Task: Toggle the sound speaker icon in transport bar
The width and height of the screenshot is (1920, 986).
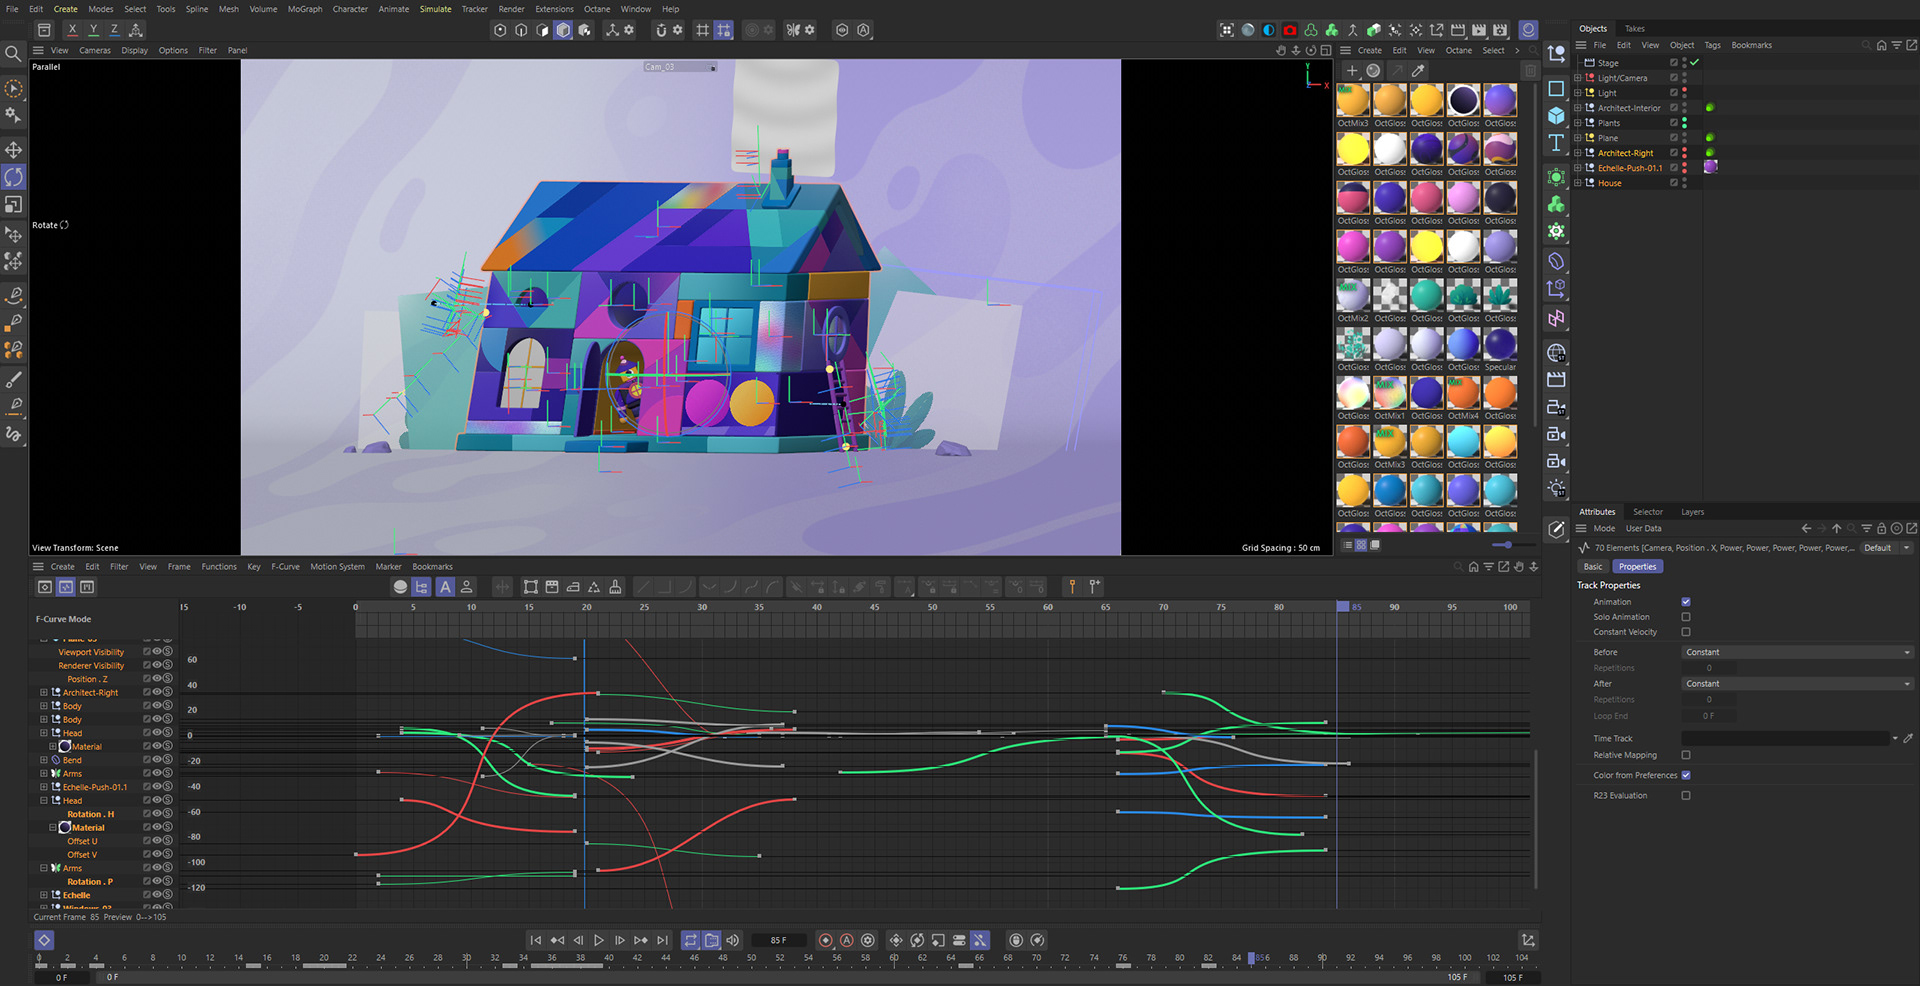Action: (733, 940)
